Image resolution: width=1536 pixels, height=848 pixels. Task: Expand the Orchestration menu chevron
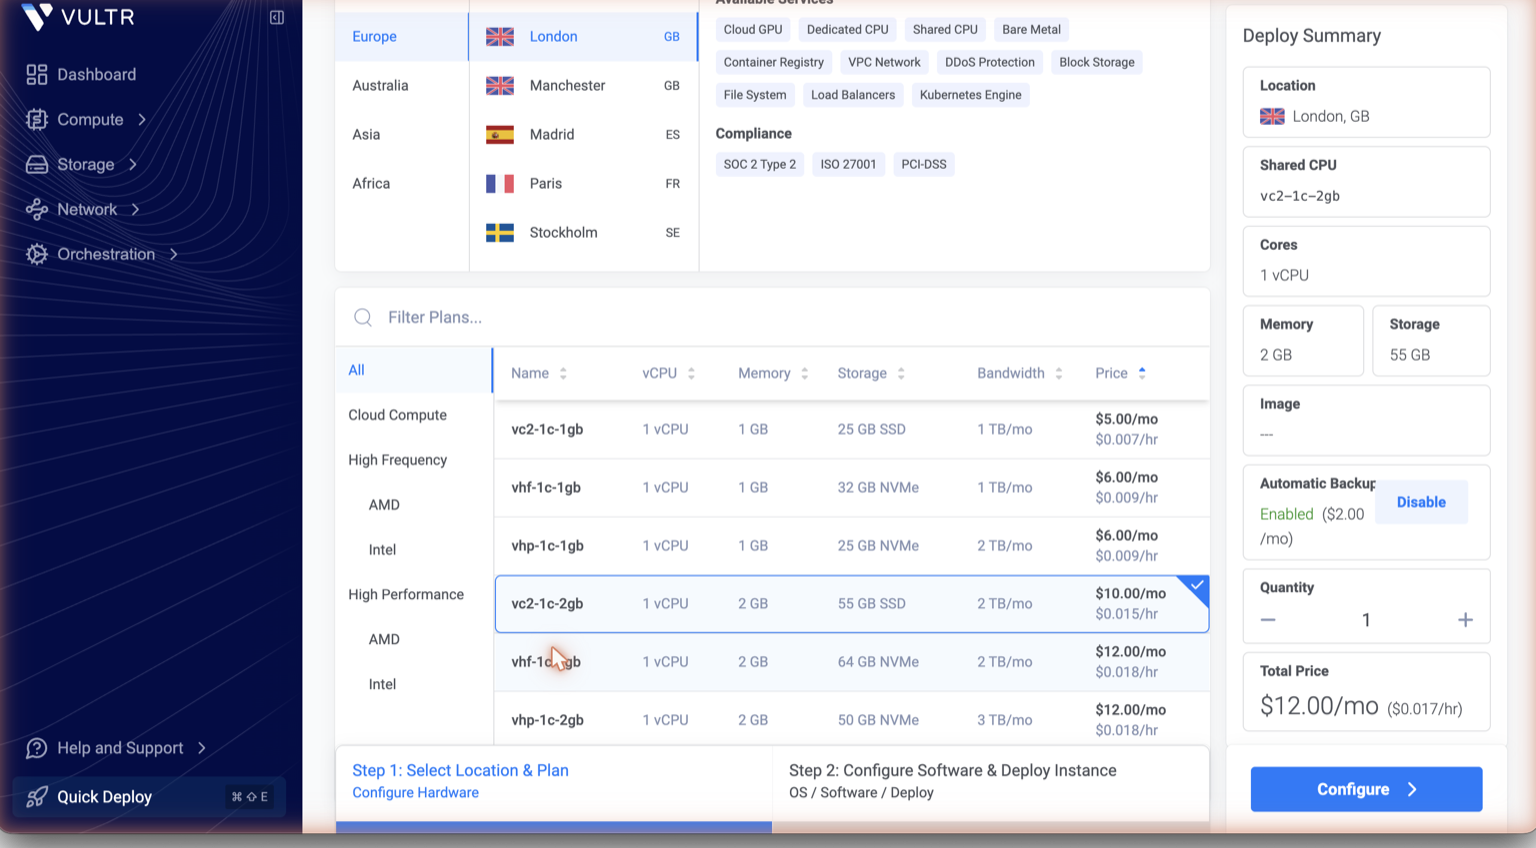pos(174,254)
